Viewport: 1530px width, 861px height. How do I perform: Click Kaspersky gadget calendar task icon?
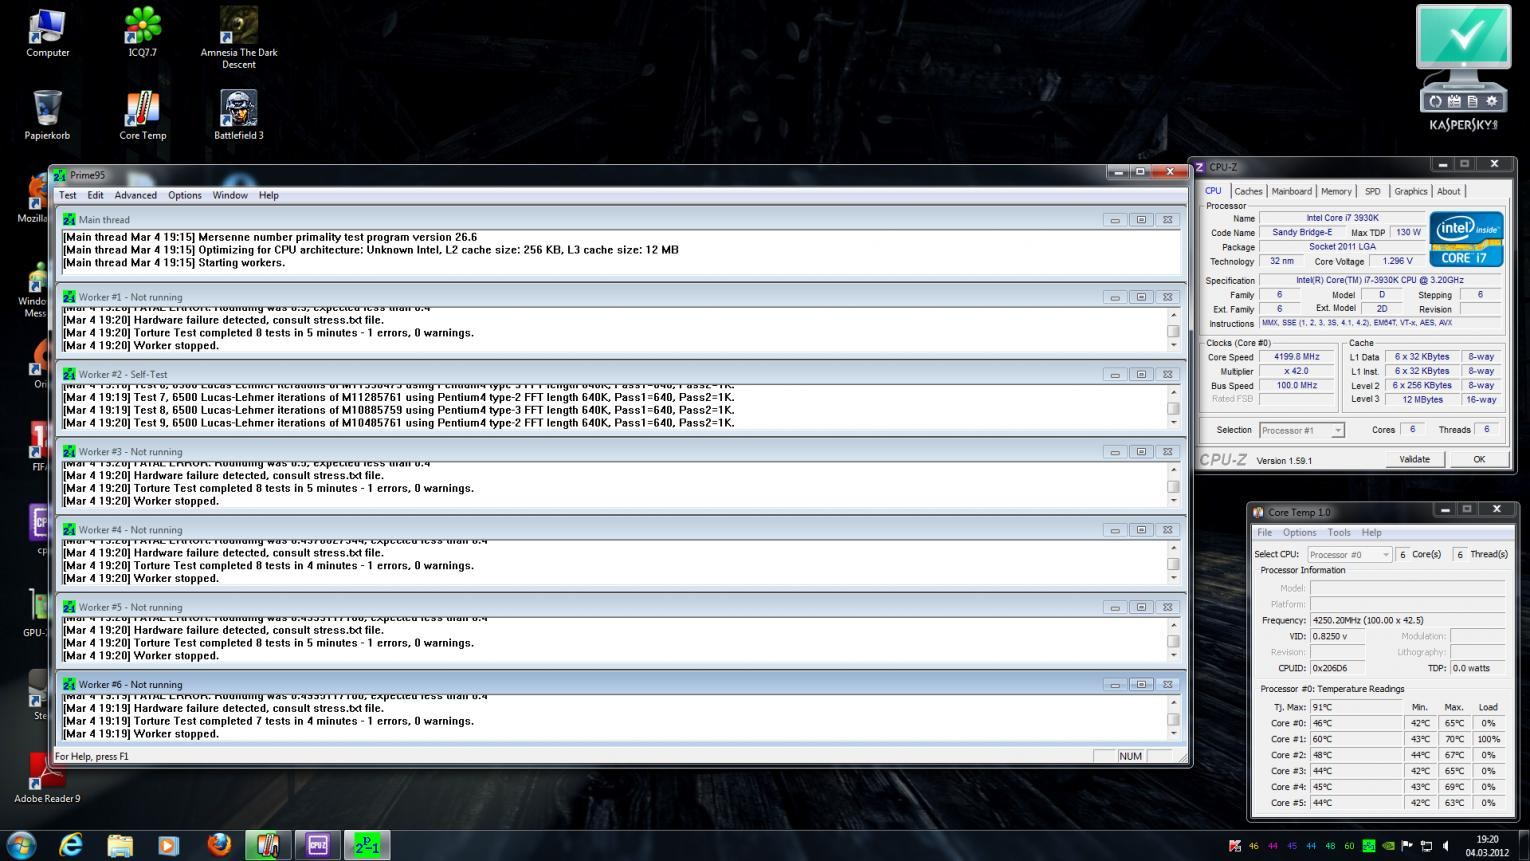(x=1454, y=101)
